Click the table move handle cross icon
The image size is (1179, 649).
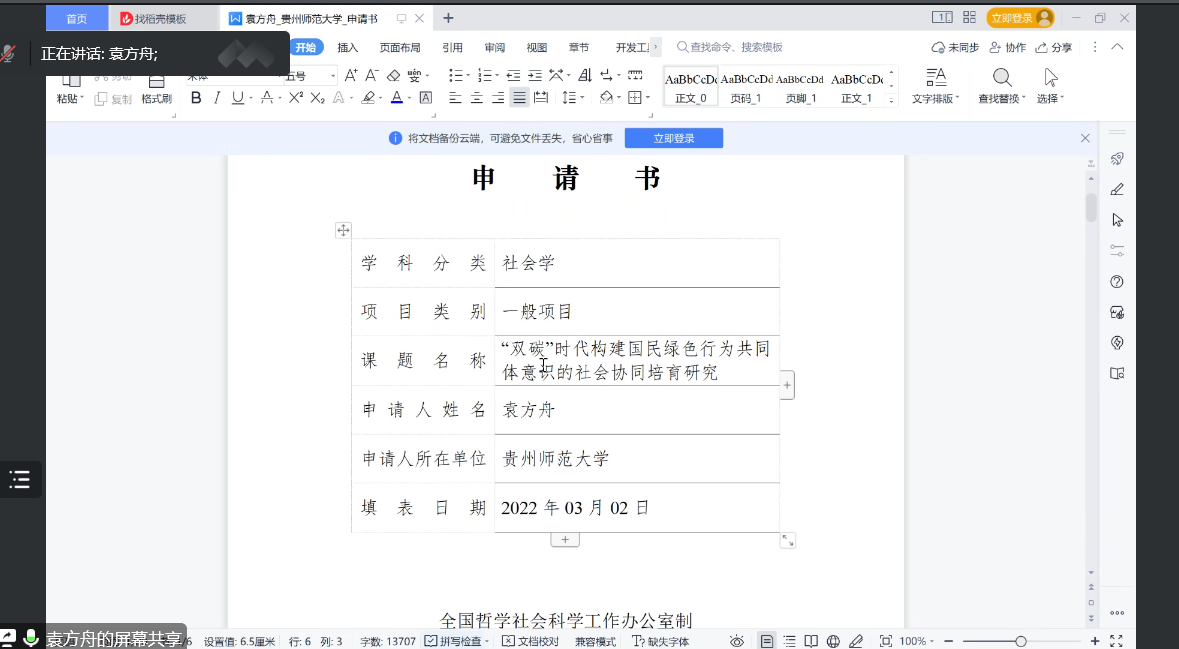click(343, 230)
